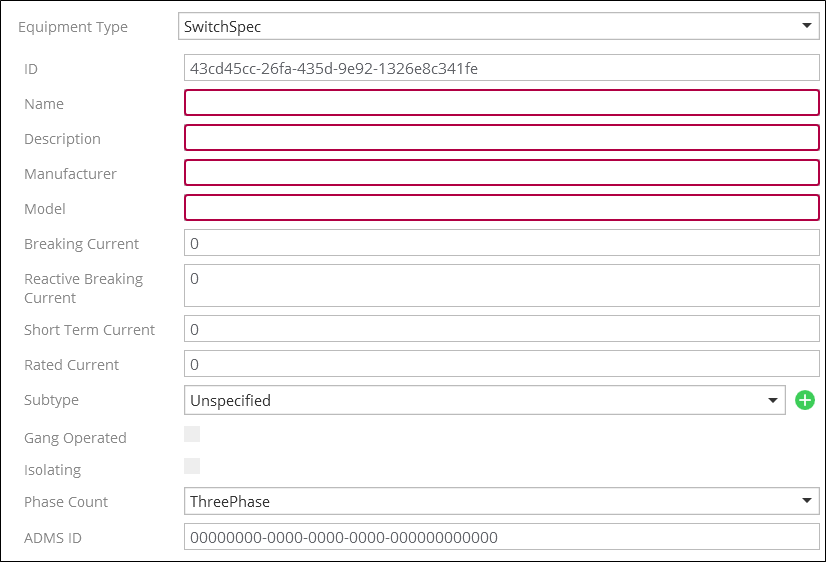
Task: Click the Name input field
Action: [x=502, y=103]
